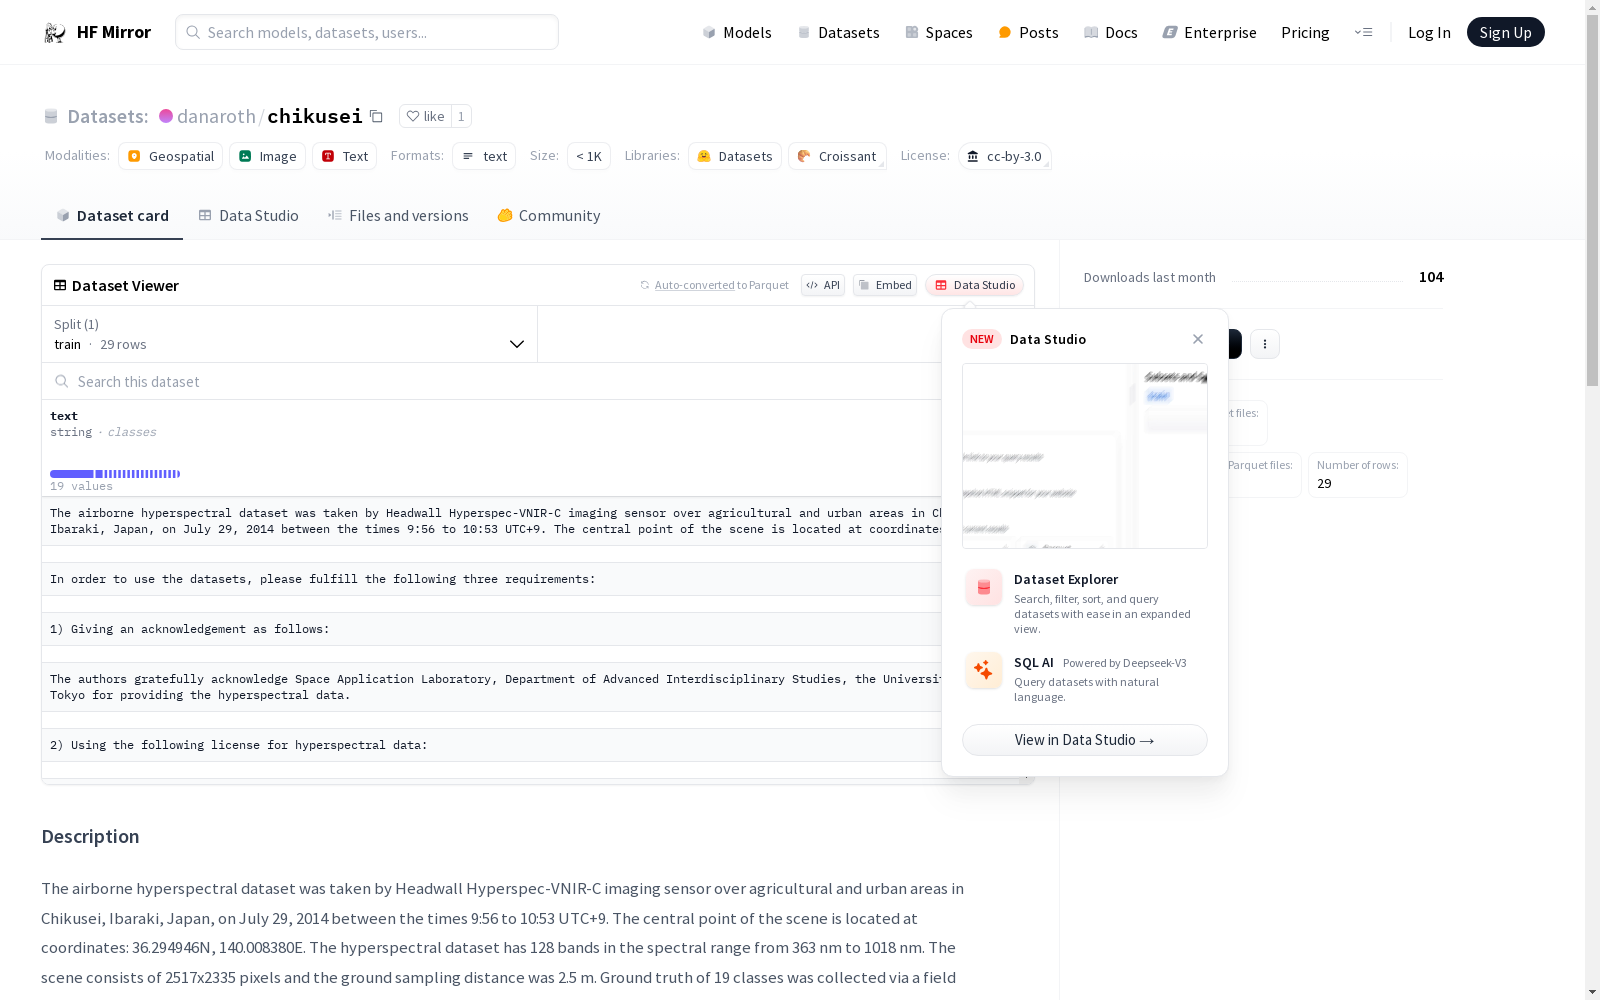The height and width of the screenshot is (1000, 1600).
Task: Click the Dataset Explorer icon
Action: coord(983,588)
